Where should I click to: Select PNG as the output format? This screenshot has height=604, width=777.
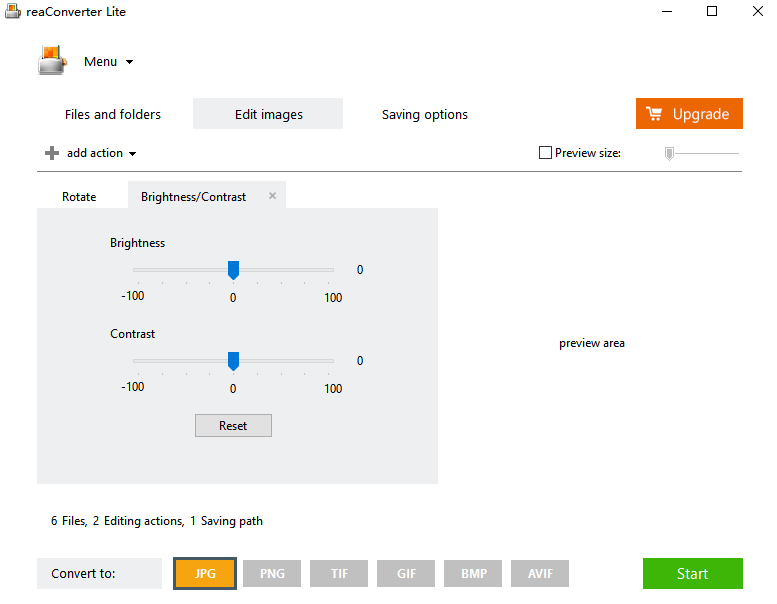pyautogui.click(x=272, y=573)
